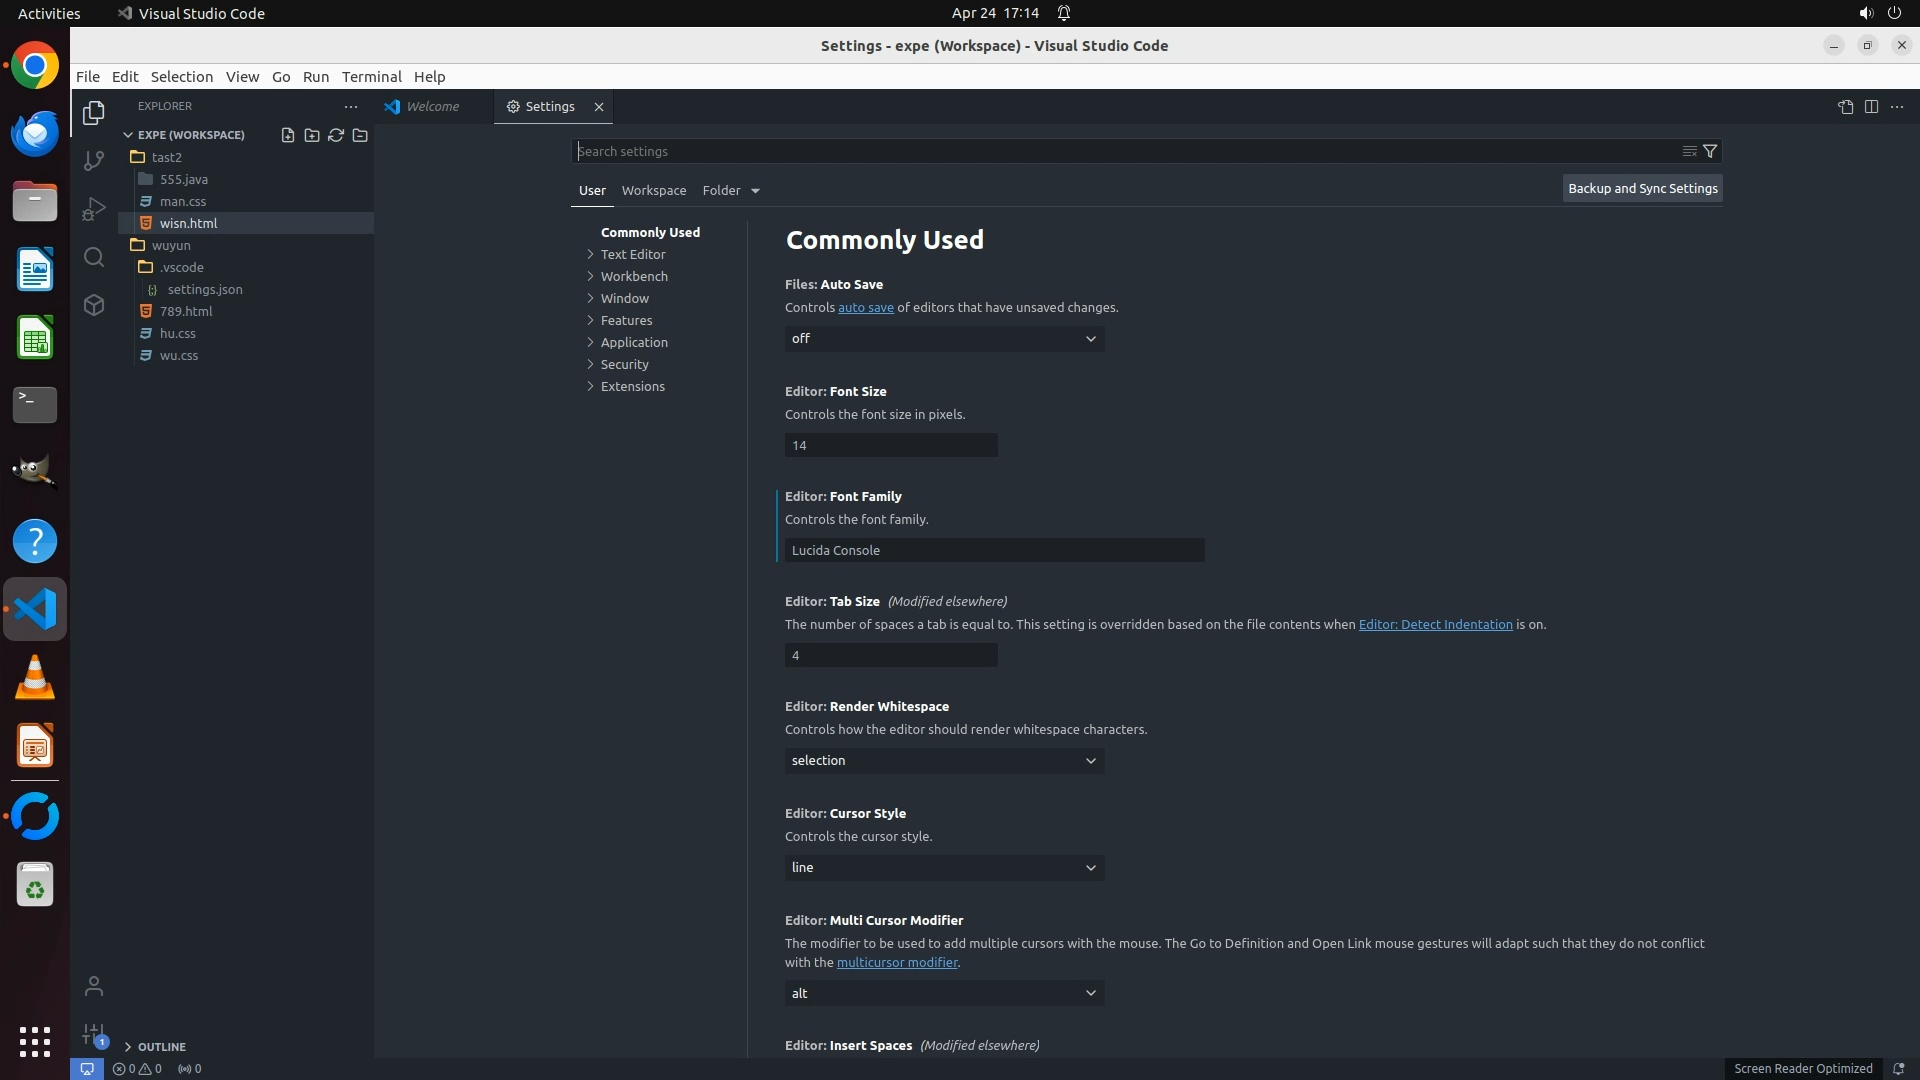1920x1080 pixels.
Task: Click Open Settings (JSON) icon
Action: coord(1845,107)
